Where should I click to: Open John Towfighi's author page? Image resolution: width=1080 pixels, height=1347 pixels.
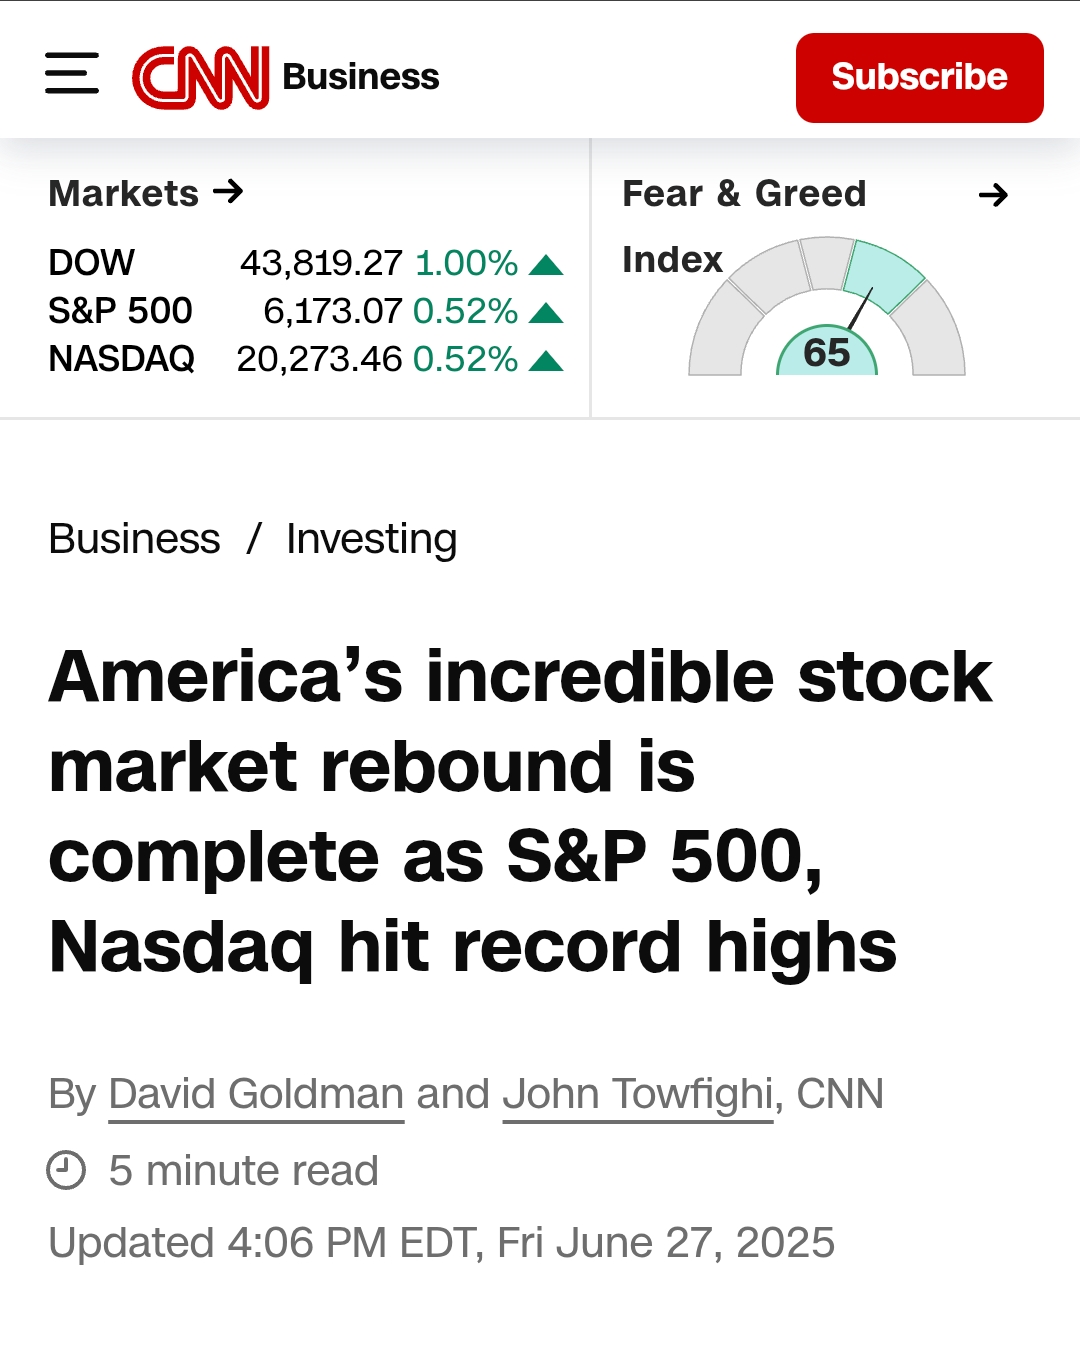coord(638,1094)
